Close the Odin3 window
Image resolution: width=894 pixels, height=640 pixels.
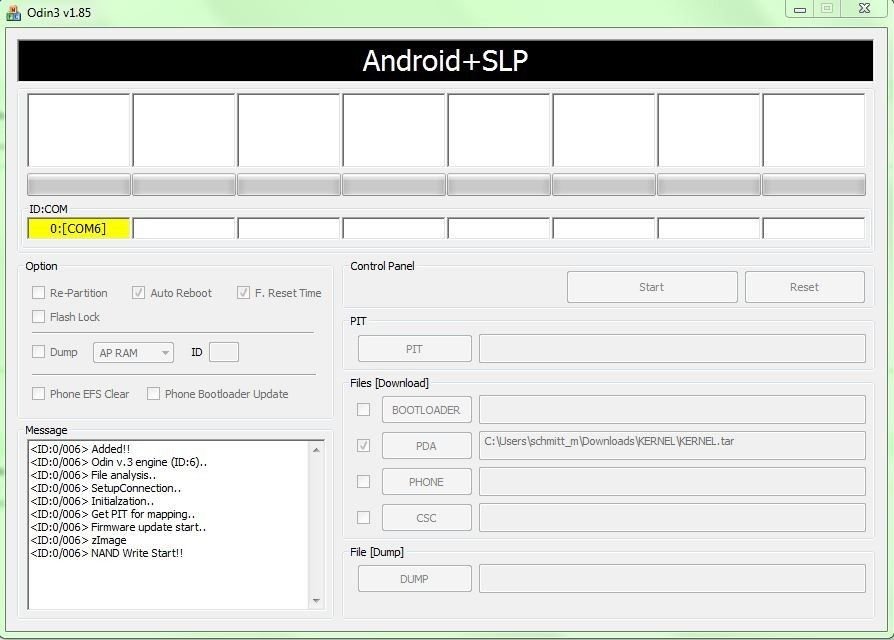pyautogui.click(x=864, y=9)
